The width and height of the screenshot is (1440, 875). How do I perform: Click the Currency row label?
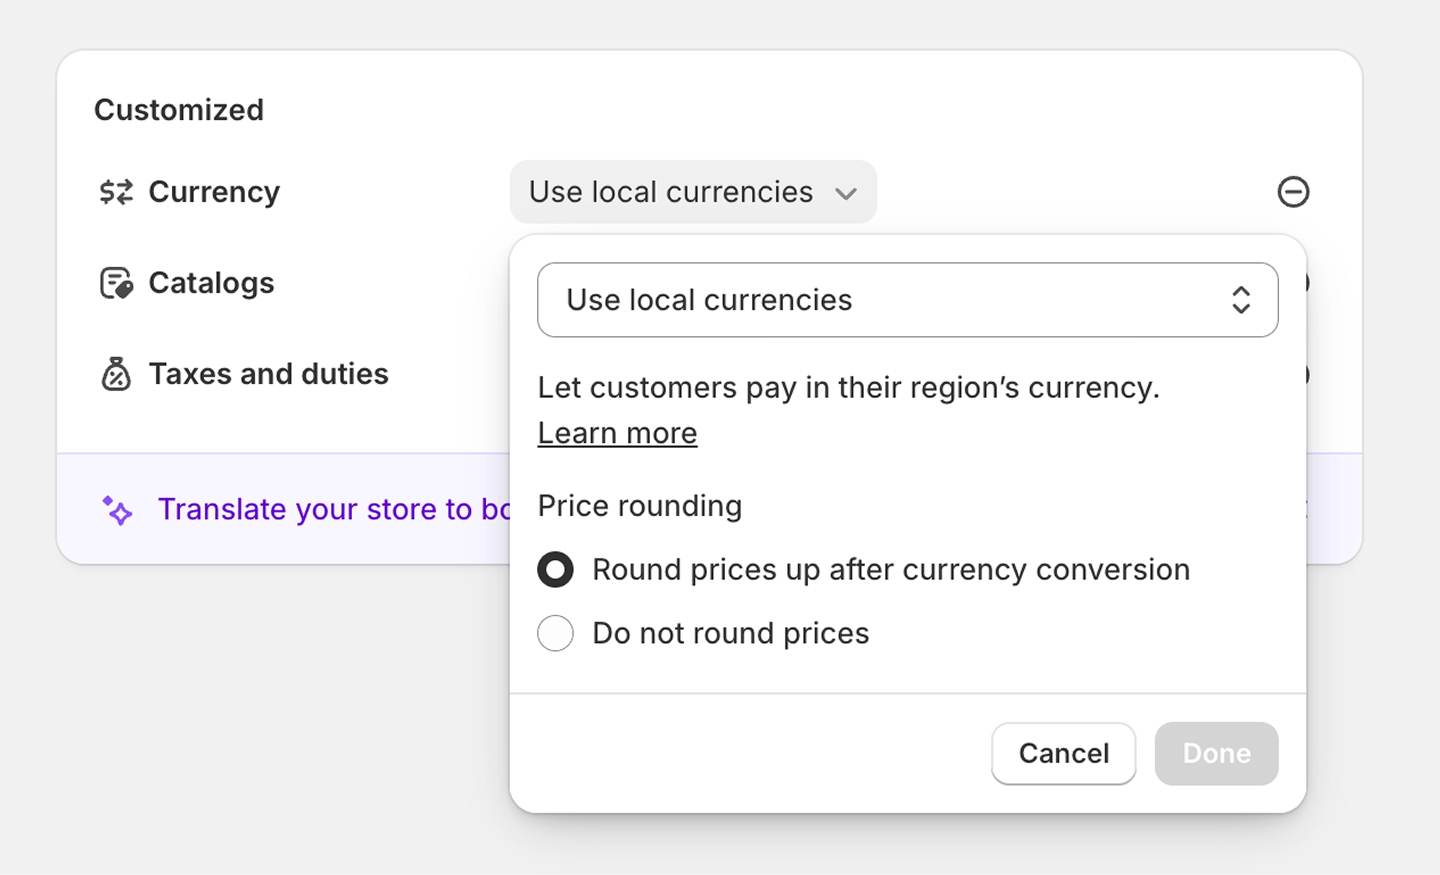(214, 192)
